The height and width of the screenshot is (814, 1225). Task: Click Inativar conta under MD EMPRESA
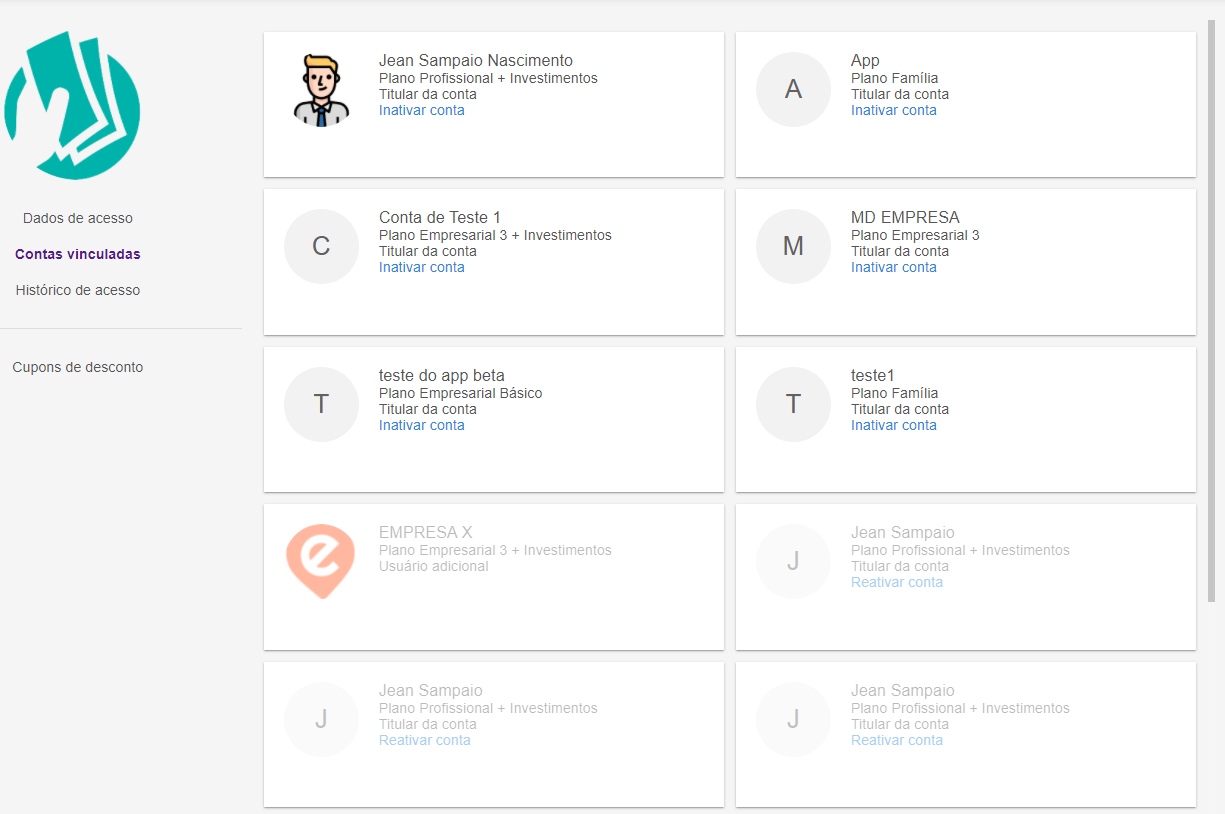pyautogui.click(x=893, y=267)
